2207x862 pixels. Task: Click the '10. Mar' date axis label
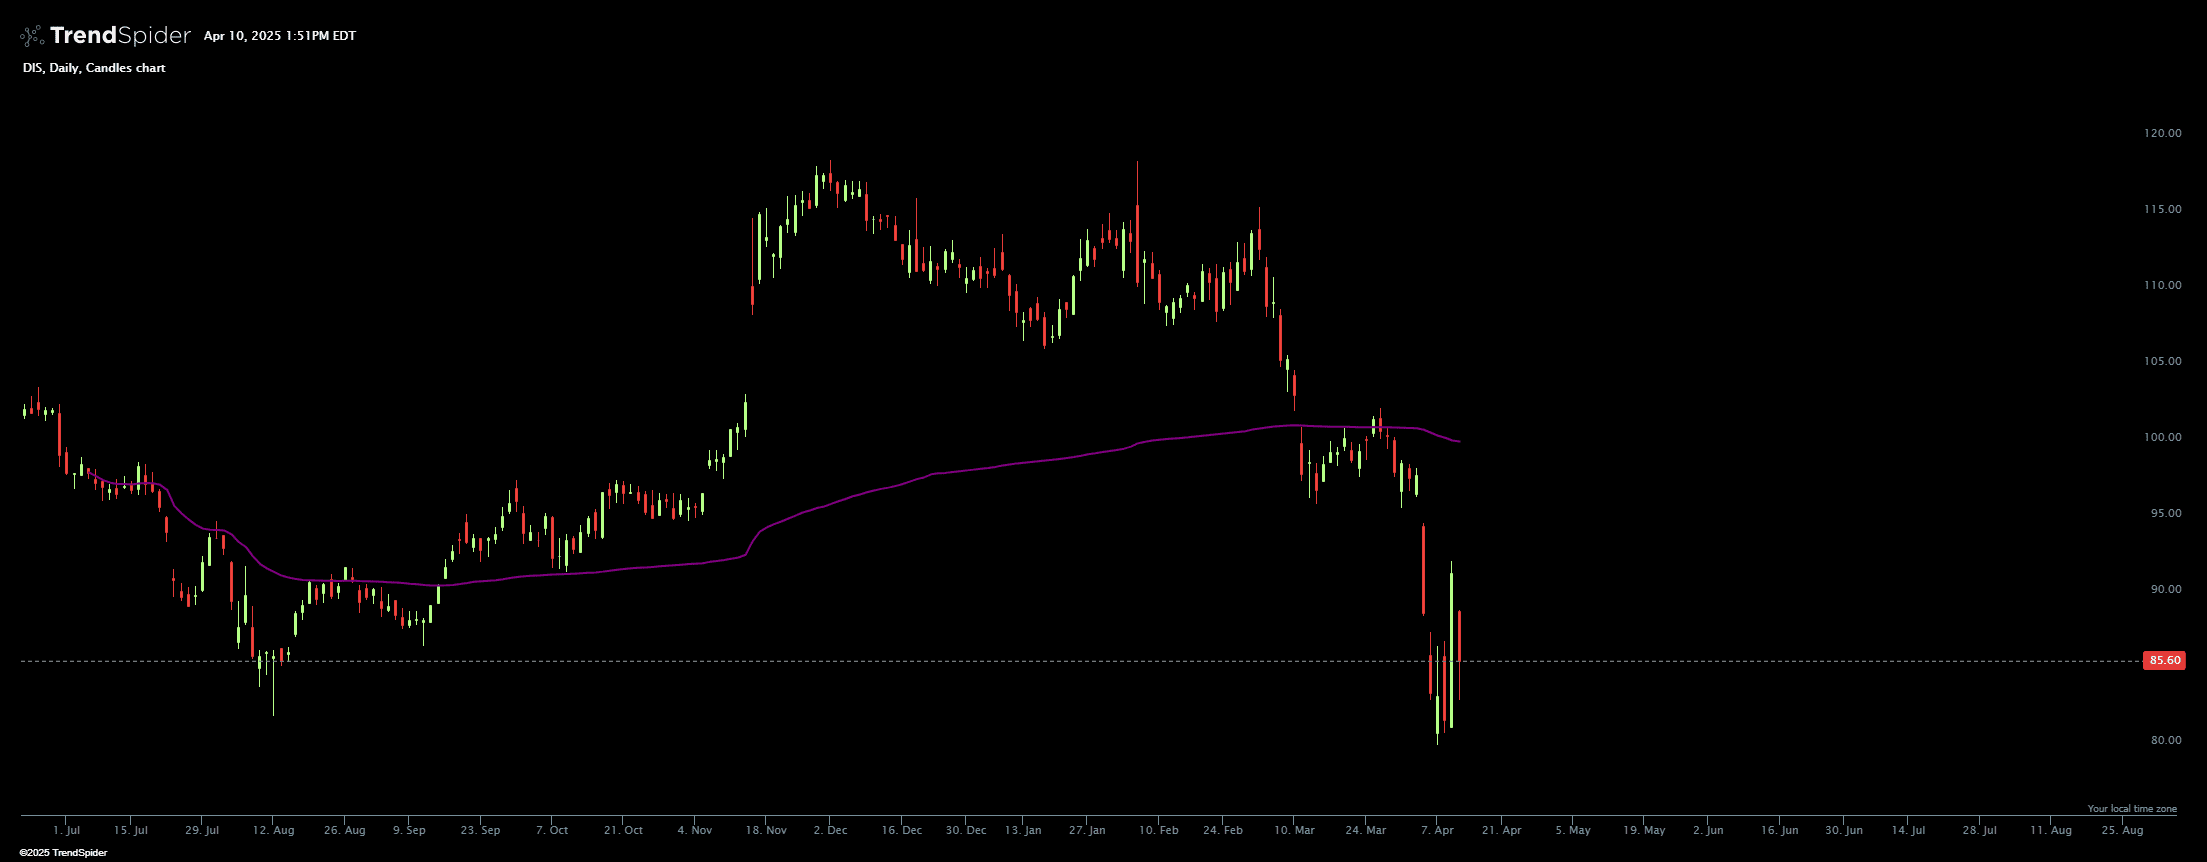click(1295, 830)
